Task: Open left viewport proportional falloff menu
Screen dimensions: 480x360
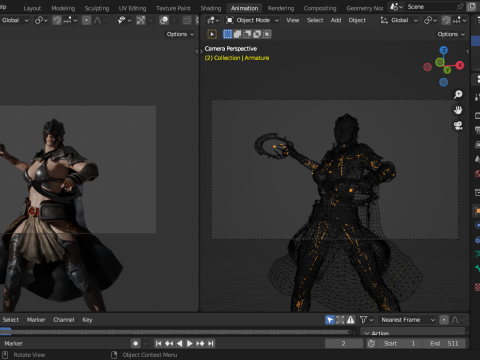Action: coord(100,20)
